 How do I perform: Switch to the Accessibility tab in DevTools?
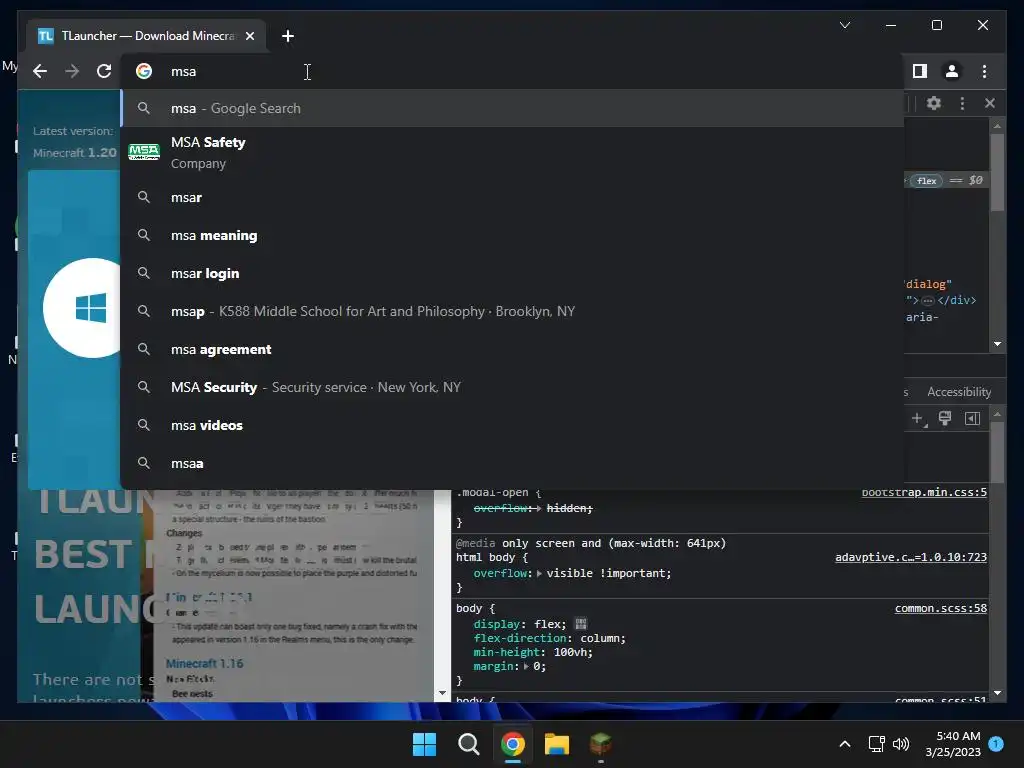point(959,392)
